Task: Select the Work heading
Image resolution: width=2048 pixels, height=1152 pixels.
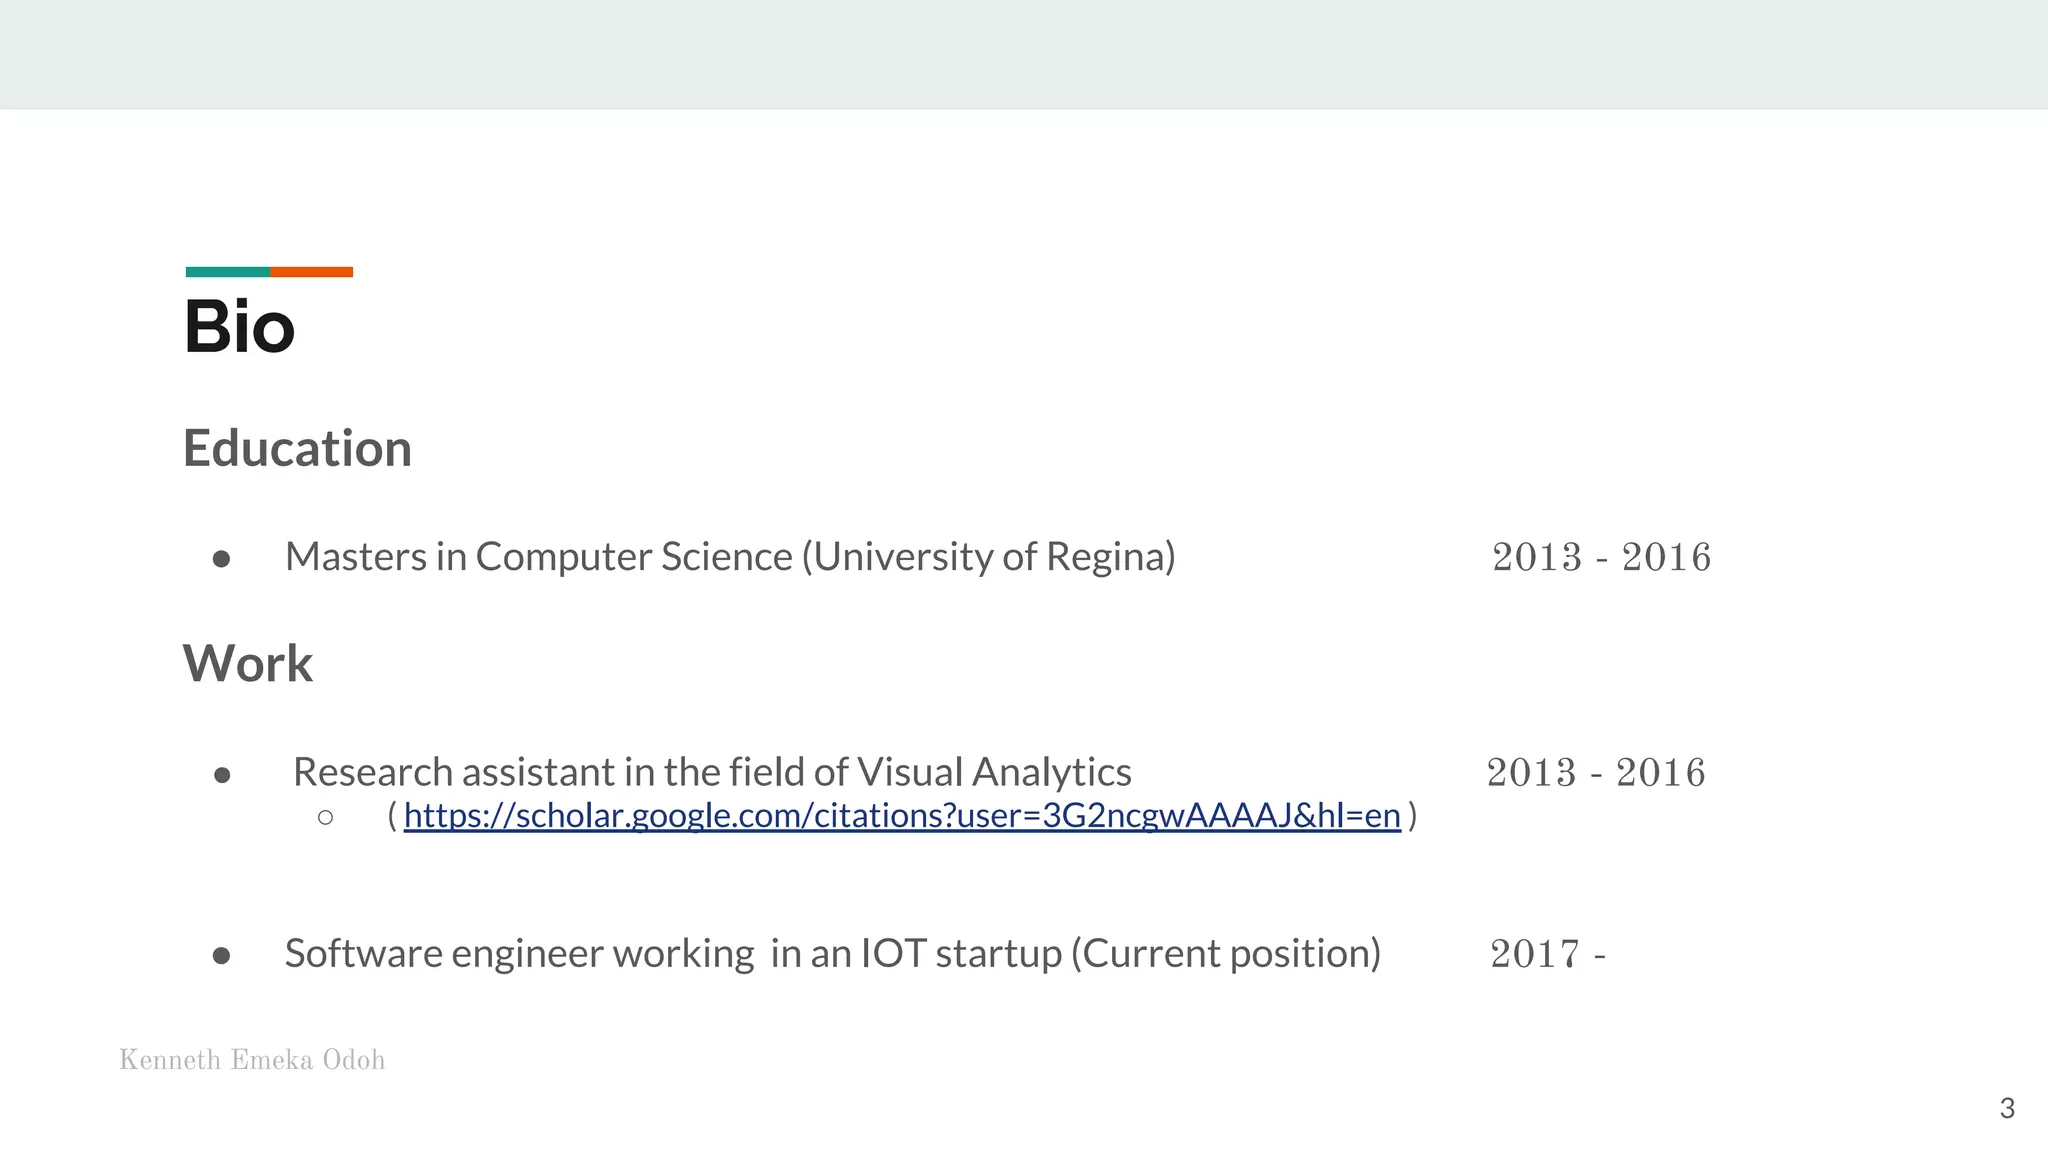Action: tap(248, 663)
